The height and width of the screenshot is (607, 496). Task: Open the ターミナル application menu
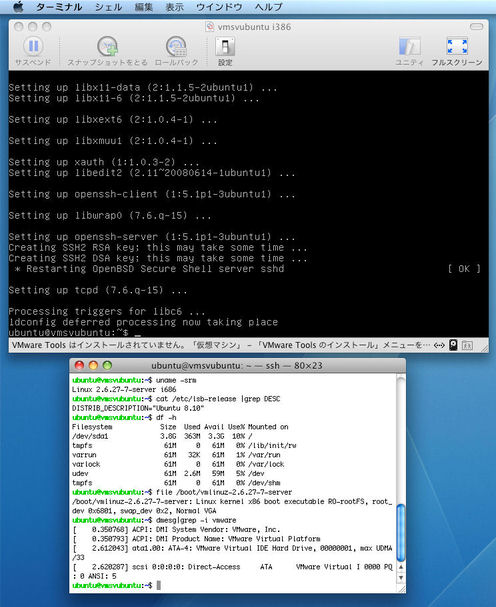(x=59, y=7)
